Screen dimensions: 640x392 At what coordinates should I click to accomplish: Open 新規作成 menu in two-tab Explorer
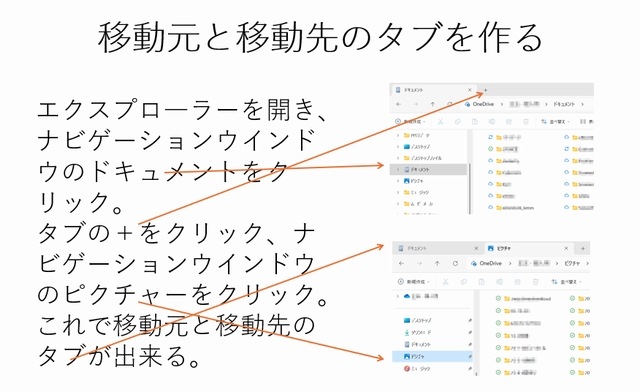pos(413,282)
